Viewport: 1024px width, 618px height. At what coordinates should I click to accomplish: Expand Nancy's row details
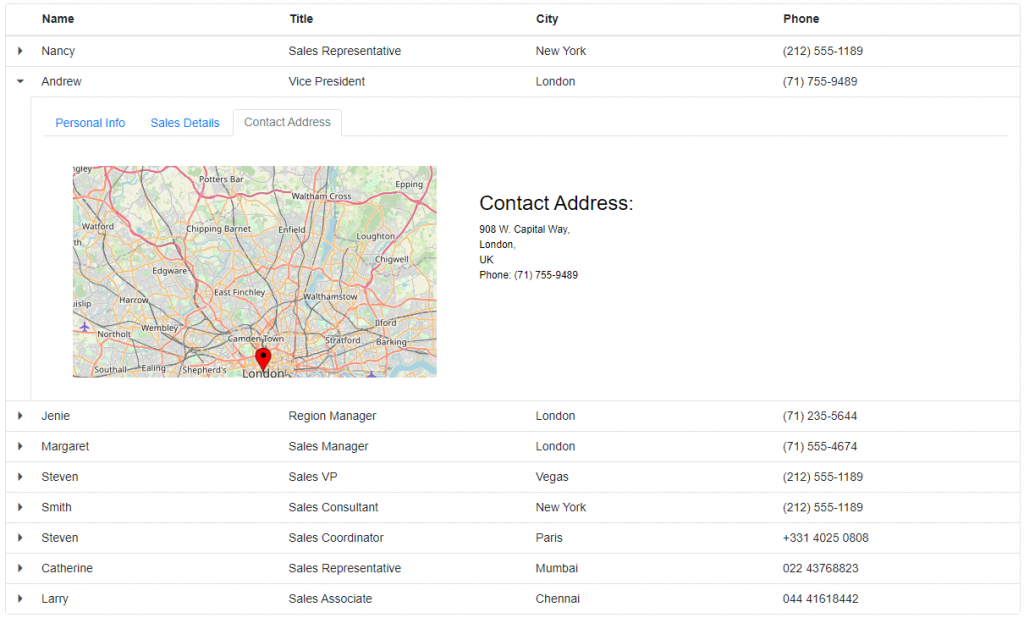point(20,50)
